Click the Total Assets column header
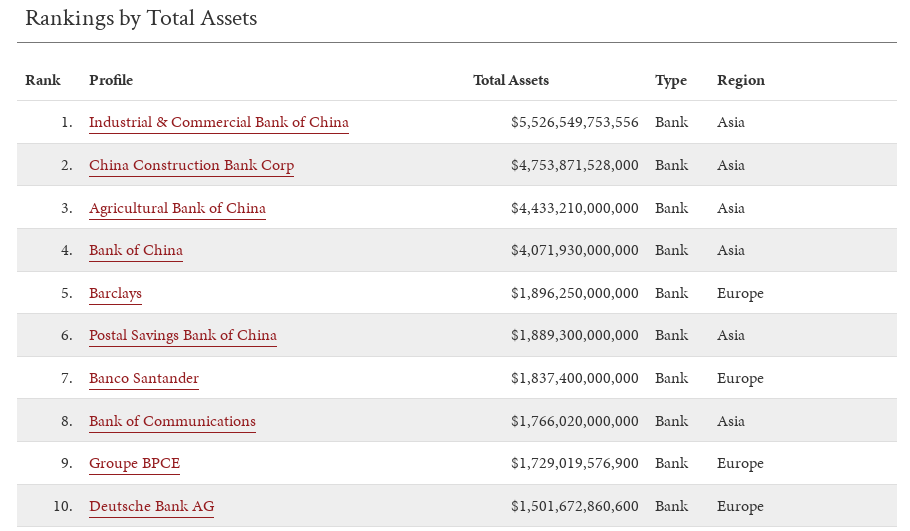Viewport: 910px width, 531px height. click(x=511, y=80)
